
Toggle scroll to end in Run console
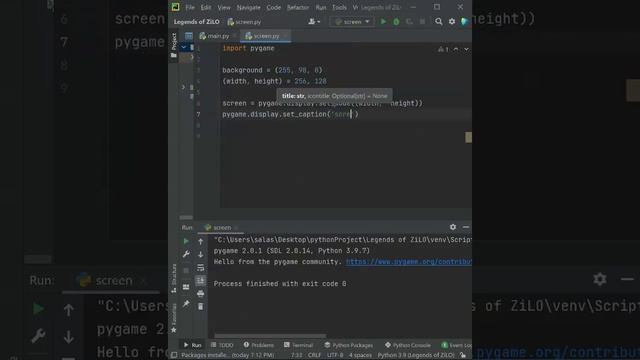[200, 280]
